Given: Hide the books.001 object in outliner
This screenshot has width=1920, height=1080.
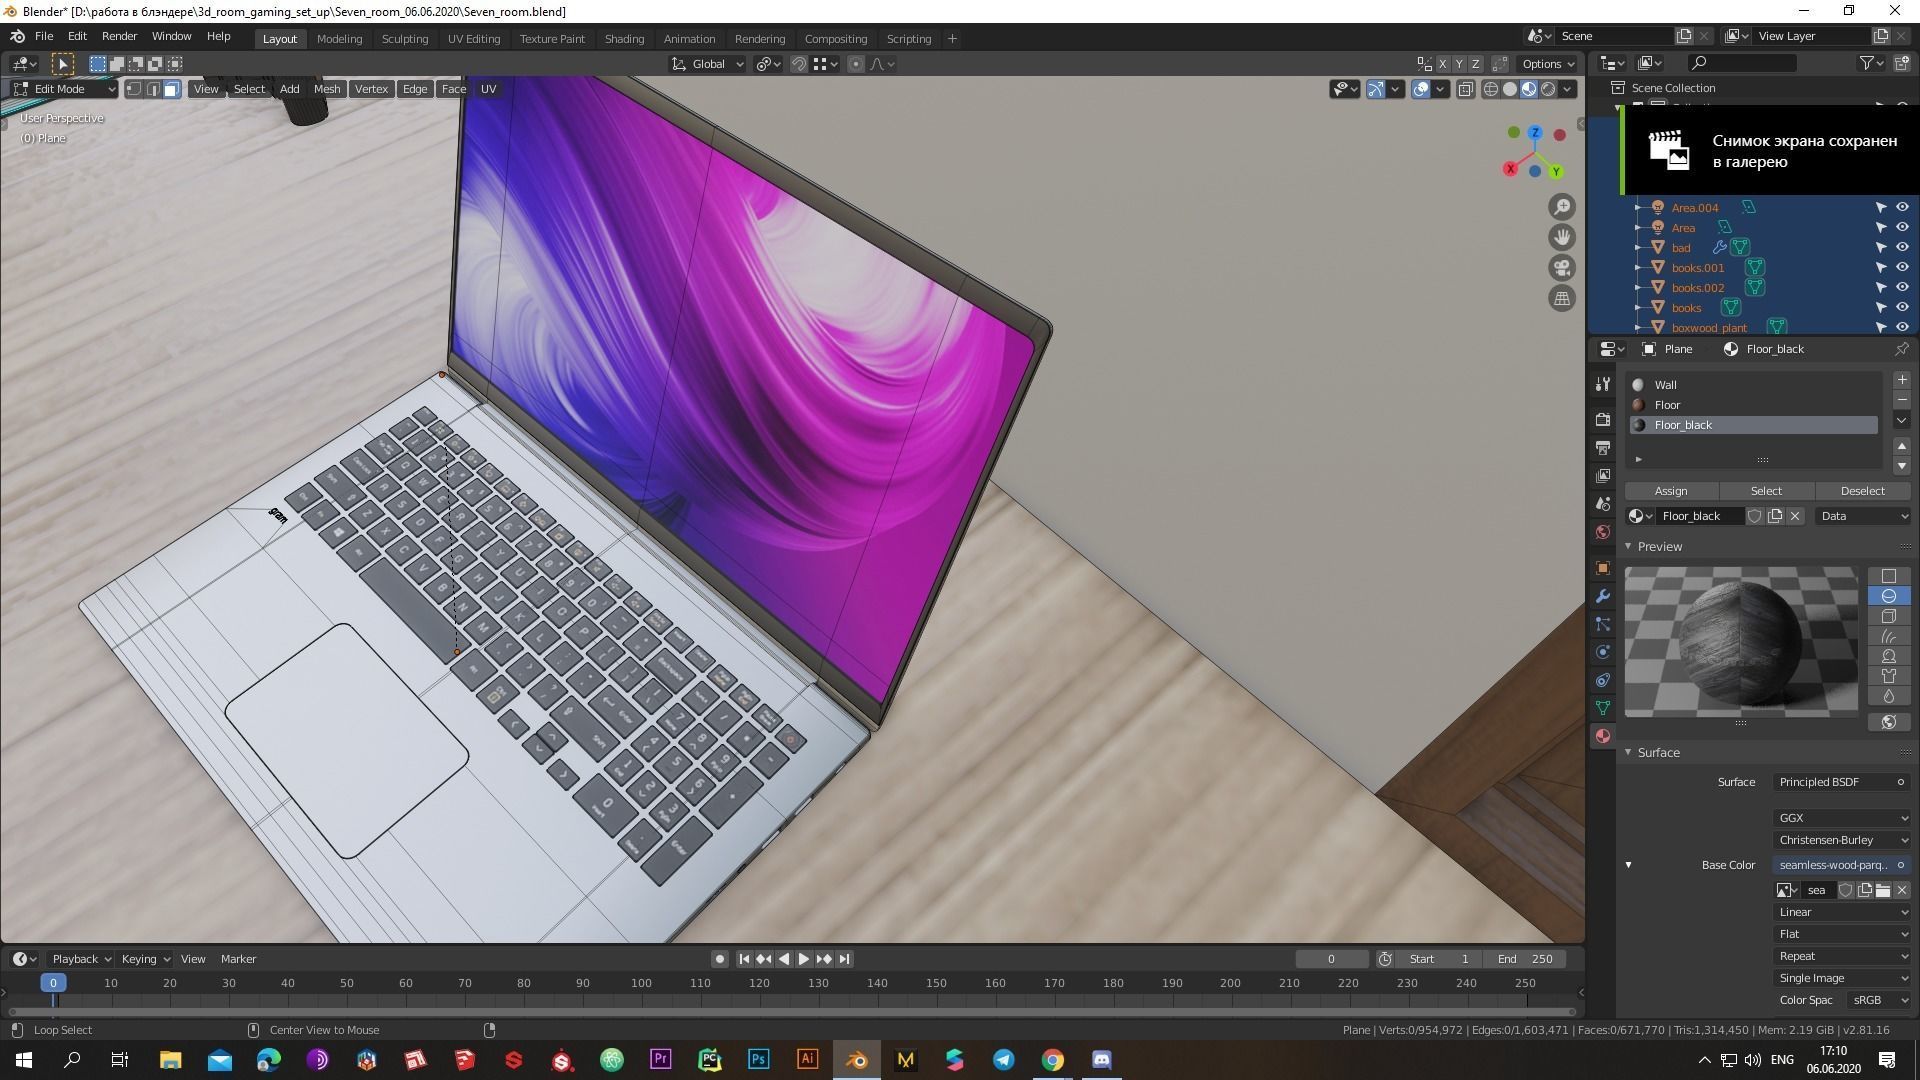Looking at the screenshot, I should pos(1902,268).
